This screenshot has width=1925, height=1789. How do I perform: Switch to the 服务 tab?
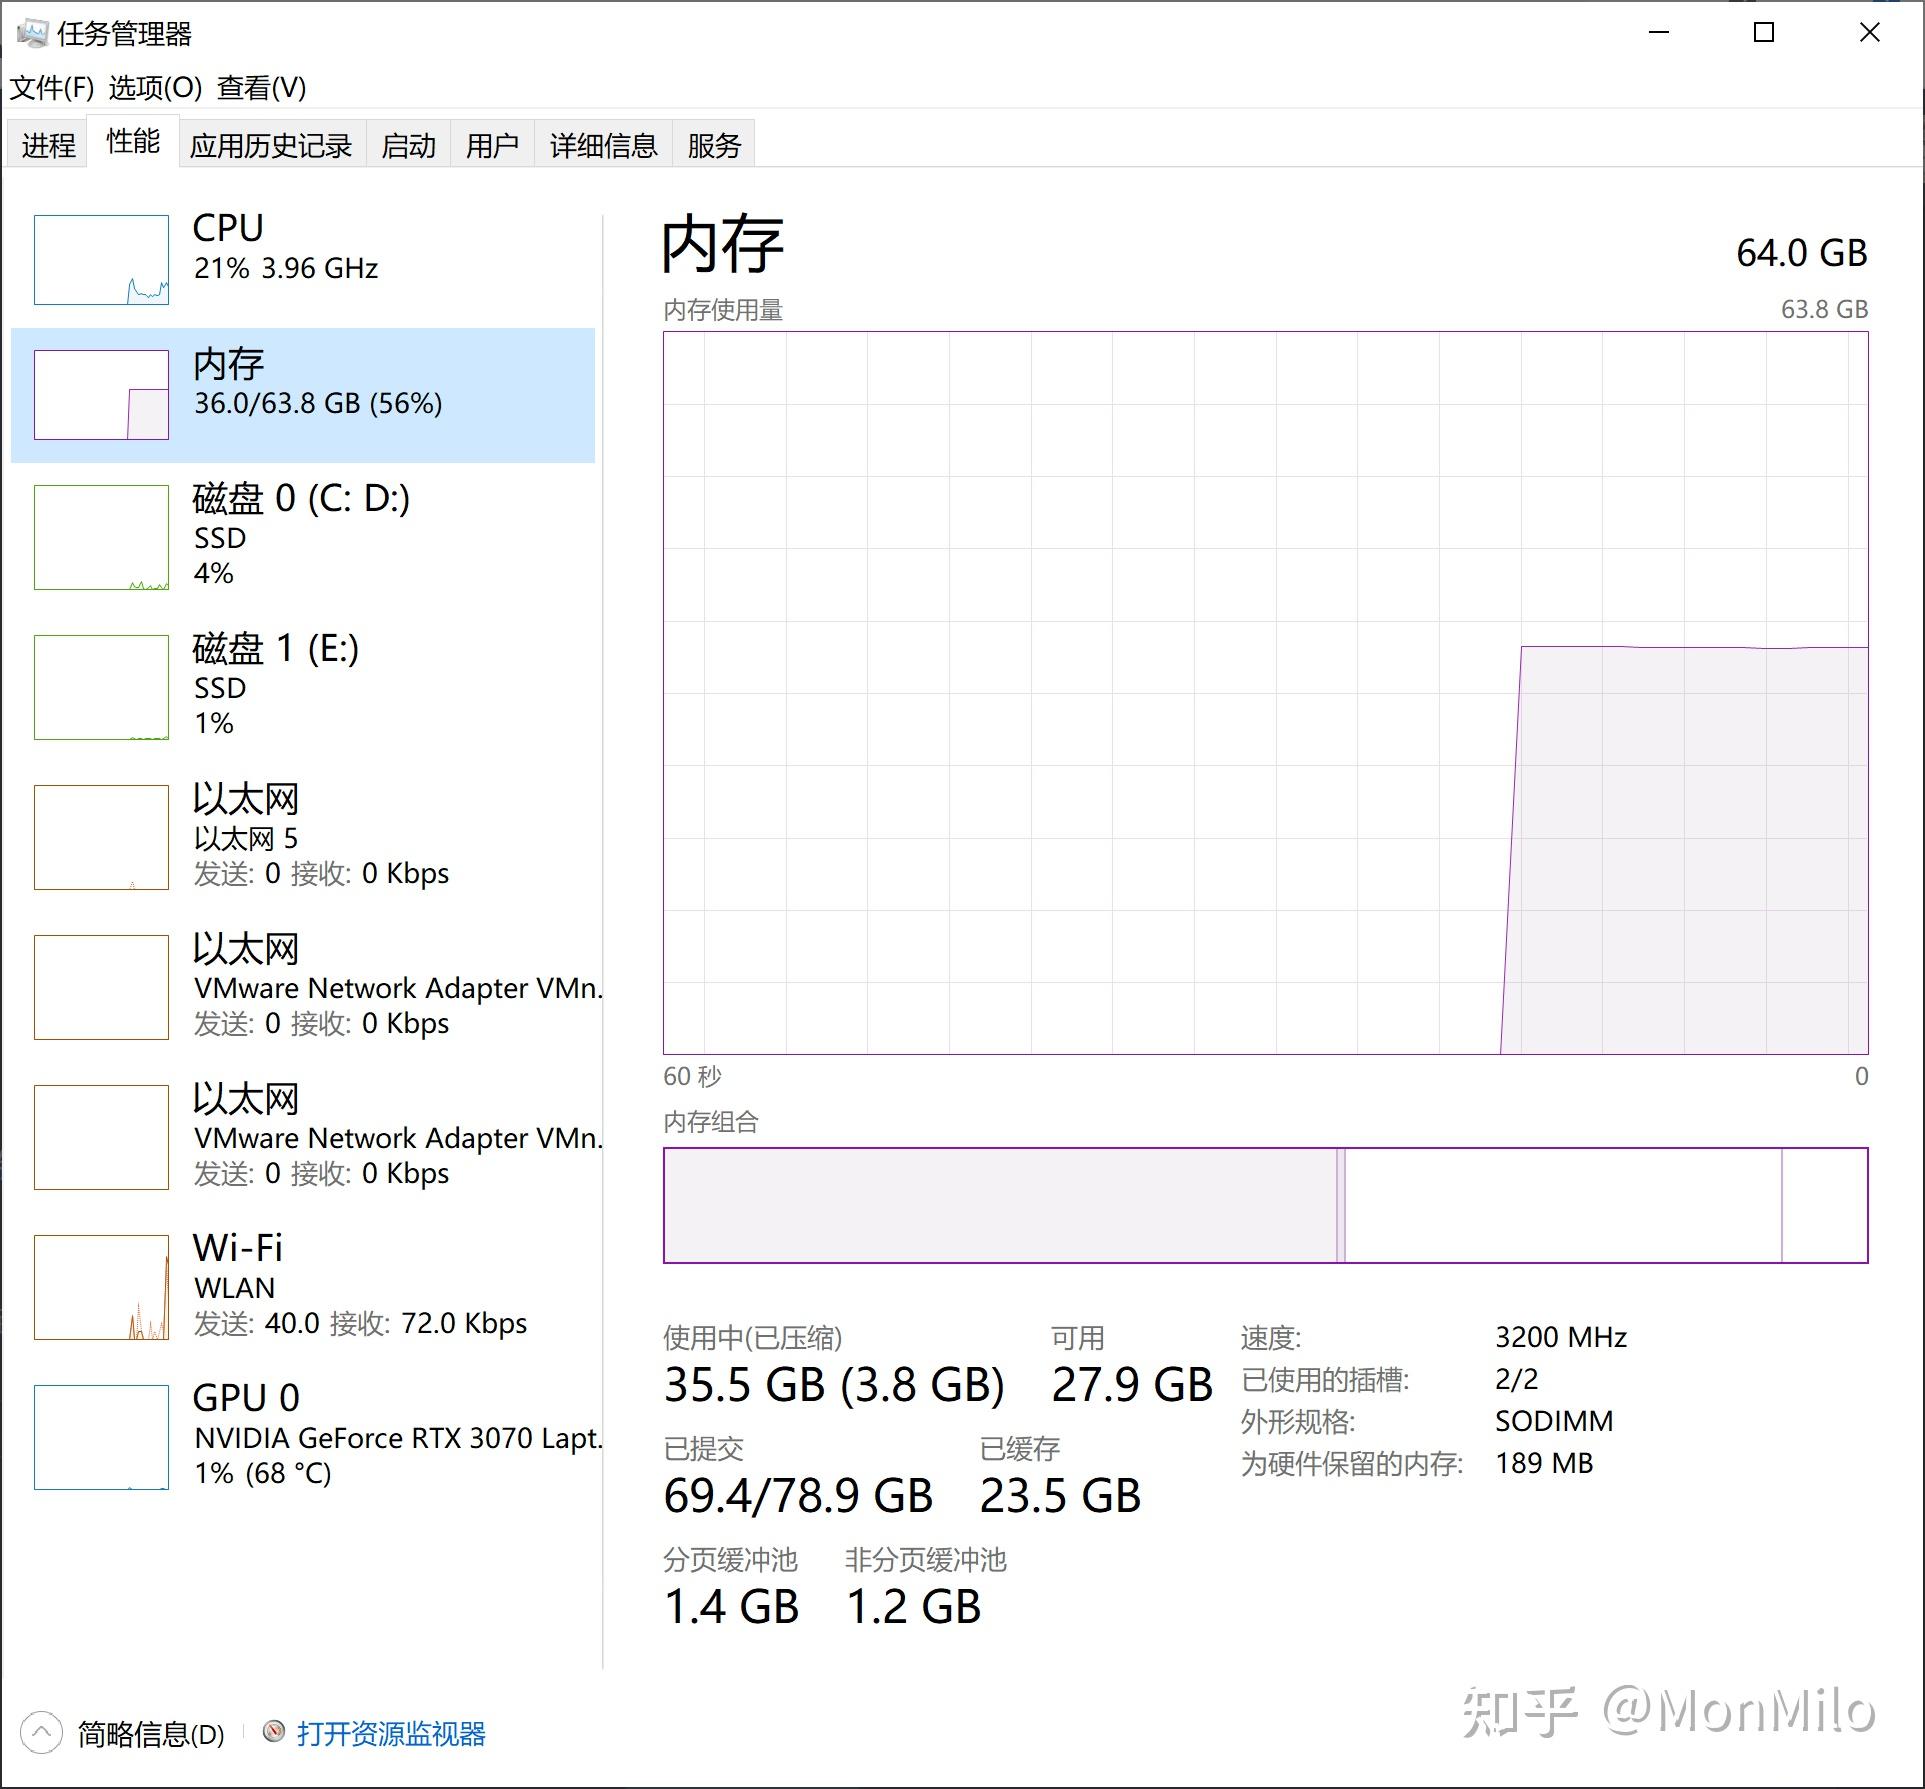click(x=712, y=143)
